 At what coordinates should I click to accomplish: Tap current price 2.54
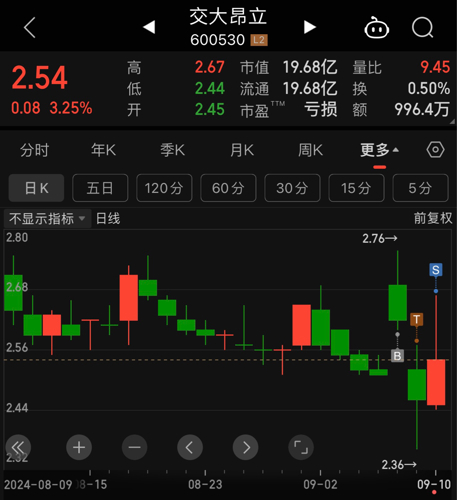point(39,78)
